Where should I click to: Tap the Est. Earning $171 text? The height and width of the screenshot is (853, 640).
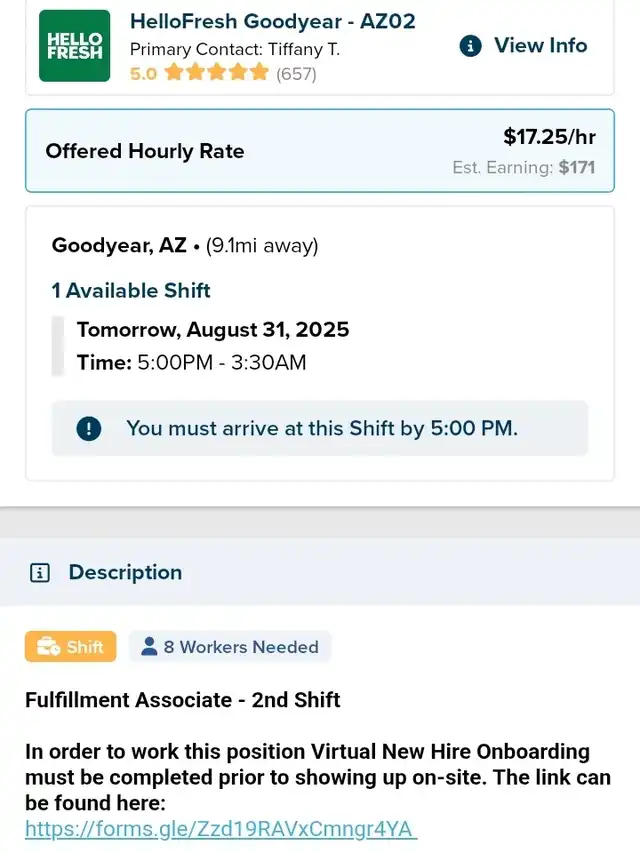pyautogui.click(x=523, y=167)
